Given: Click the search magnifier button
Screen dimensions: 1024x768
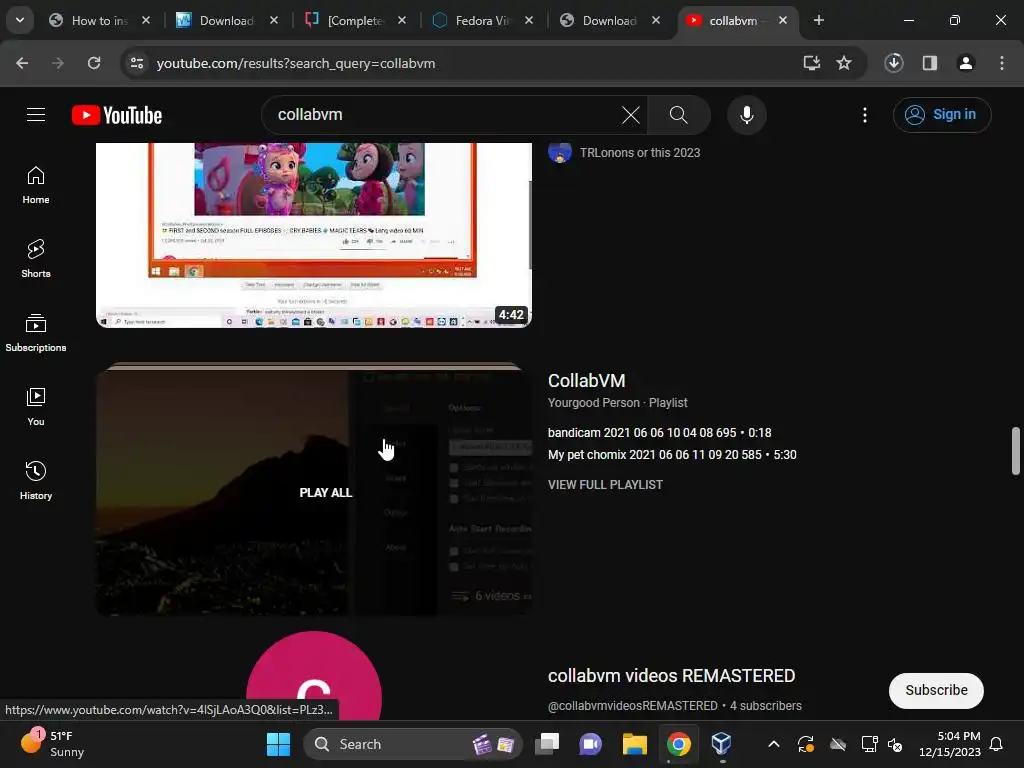Looking at the screenshot, I should click(x=679, y=115).
